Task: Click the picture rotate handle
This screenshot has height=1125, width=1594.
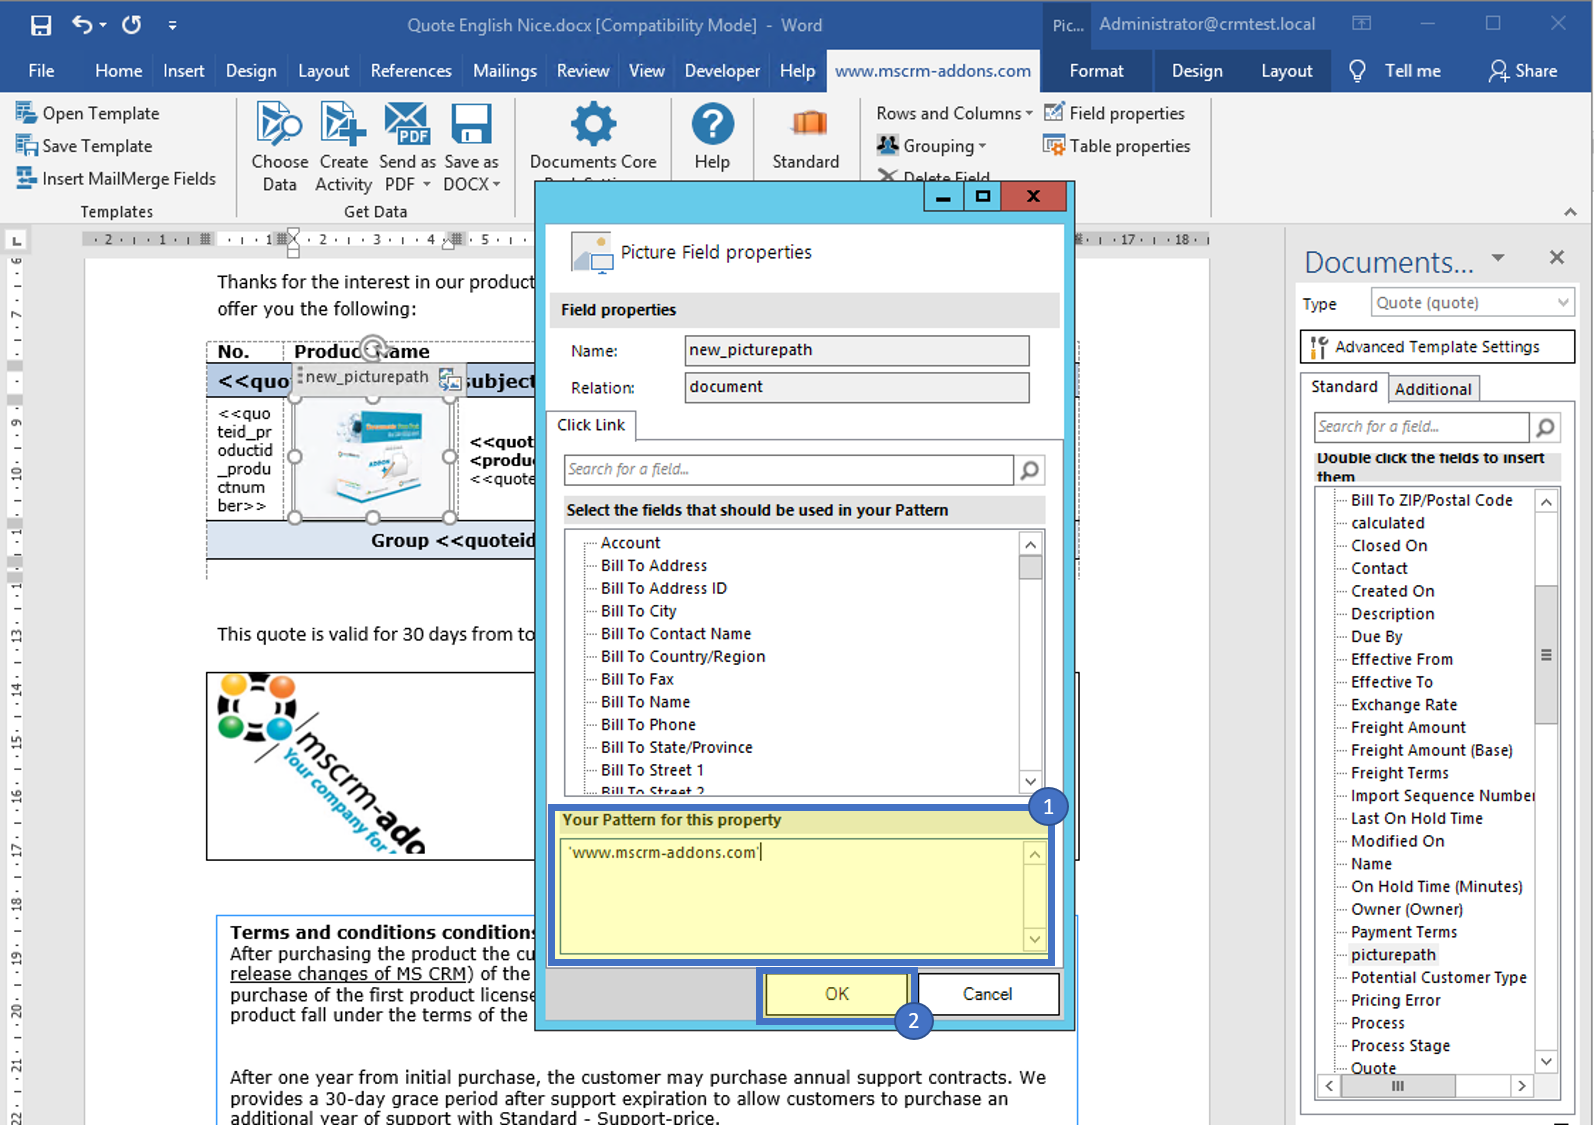Action: pos(373,348)
